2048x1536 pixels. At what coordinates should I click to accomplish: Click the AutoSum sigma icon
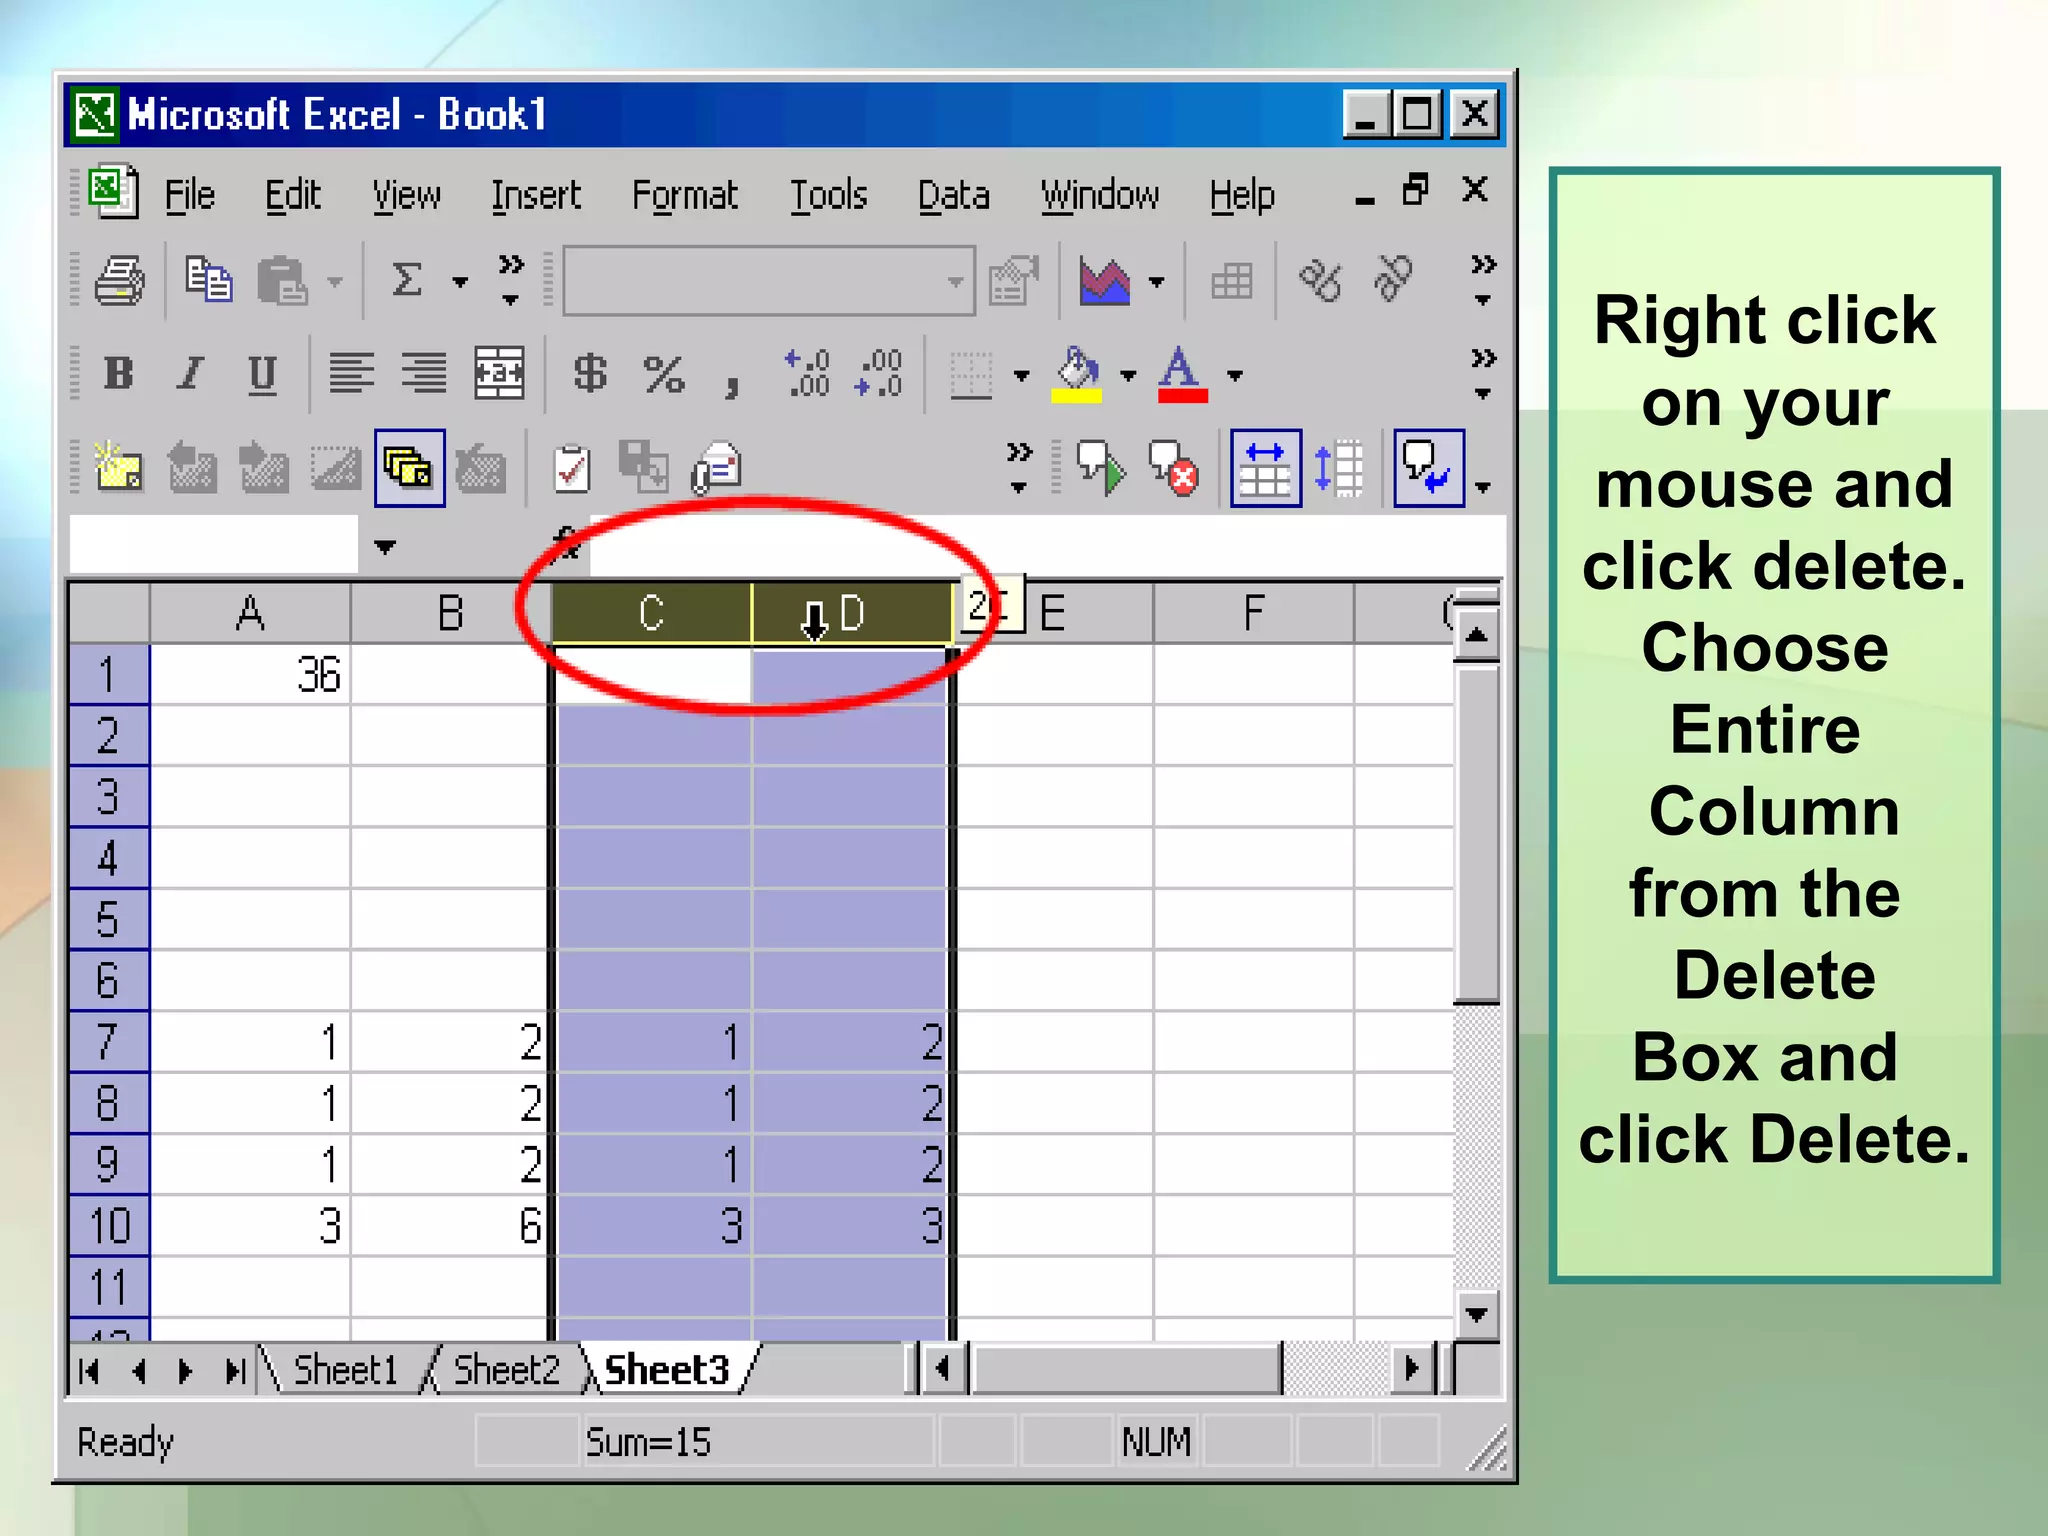point(407,280)
